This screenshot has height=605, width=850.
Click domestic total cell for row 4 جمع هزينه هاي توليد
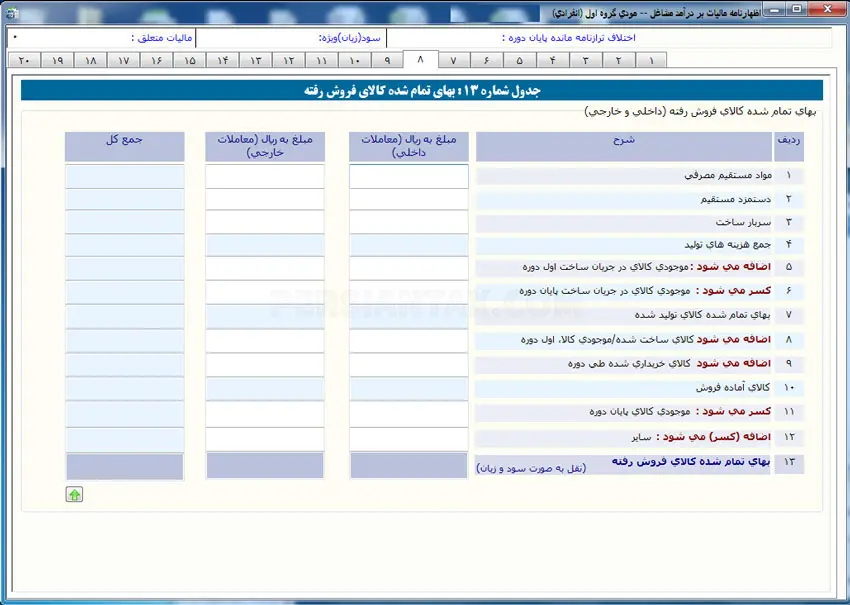[x=409, y=245]
